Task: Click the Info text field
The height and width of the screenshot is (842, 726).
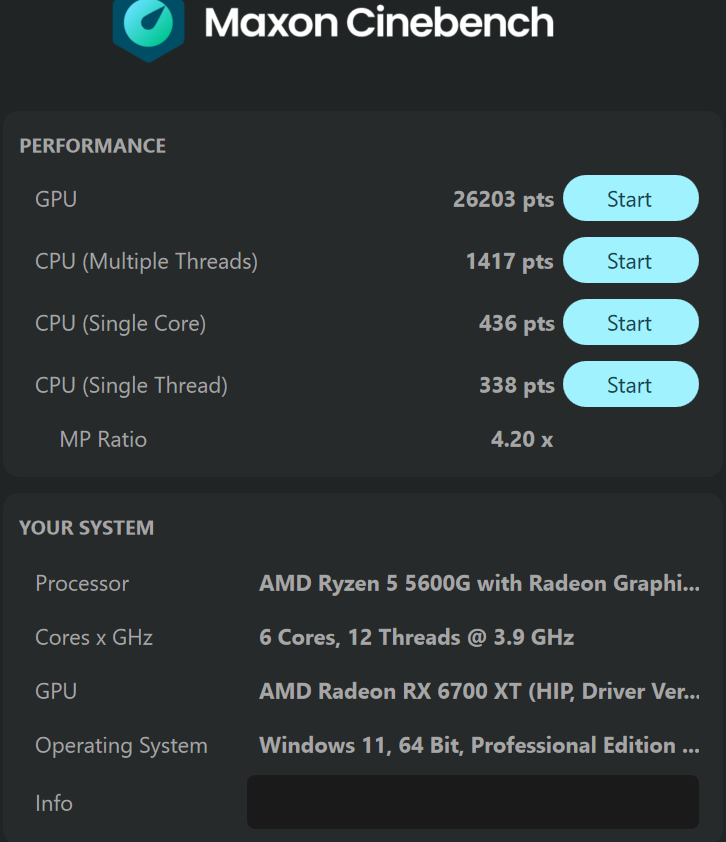Action: pyautogui.click(x=473, y=802)
